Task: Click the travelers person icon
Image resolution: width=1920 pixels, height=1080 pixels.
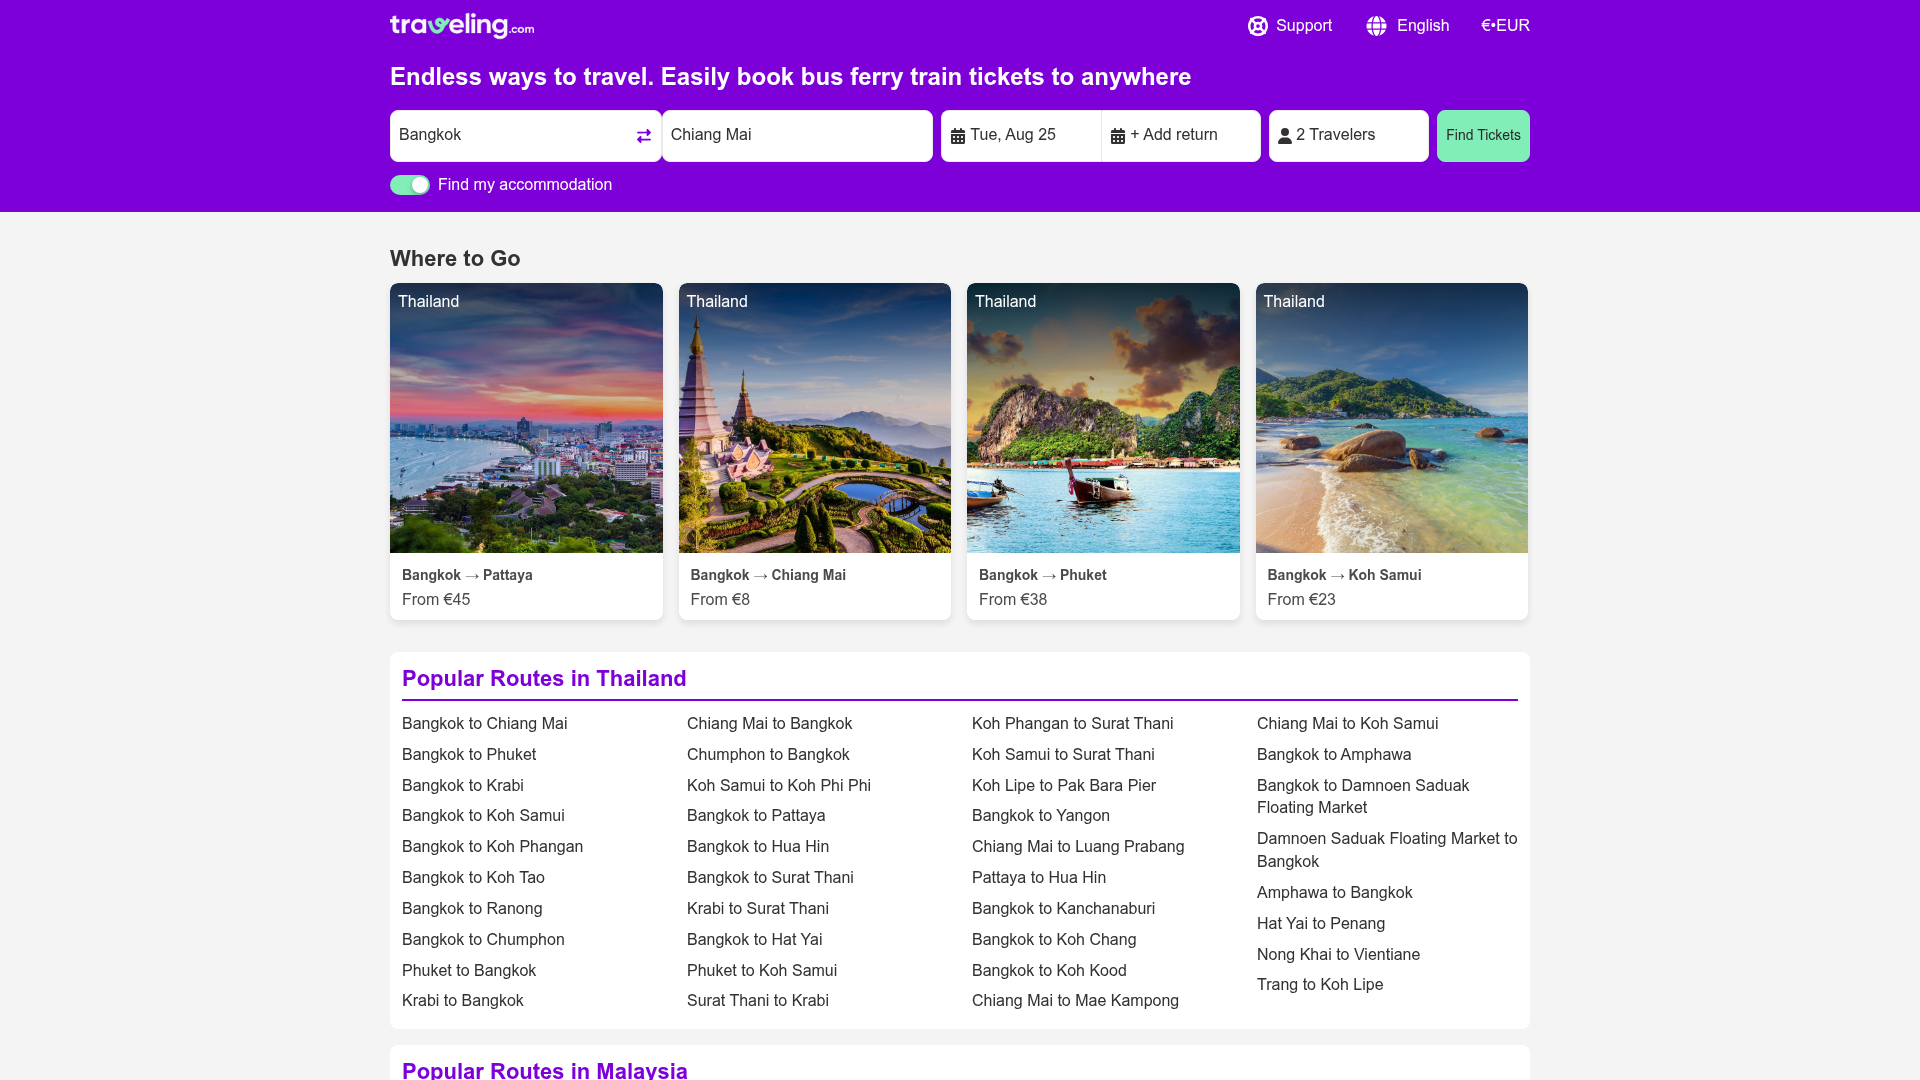Action: pyautogui.click(x=1285, y=136)
